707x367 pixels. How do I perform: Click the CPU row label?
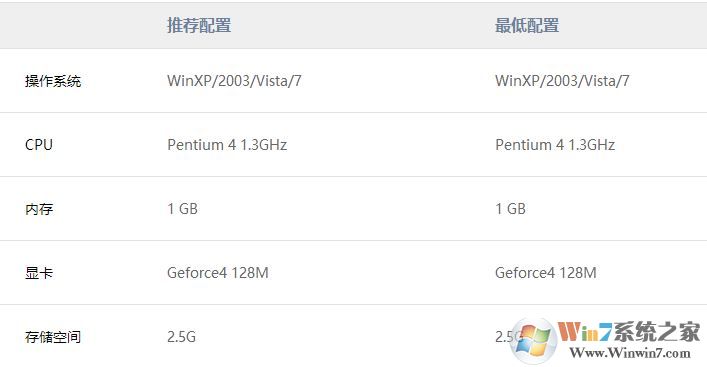tap(39, 145)
